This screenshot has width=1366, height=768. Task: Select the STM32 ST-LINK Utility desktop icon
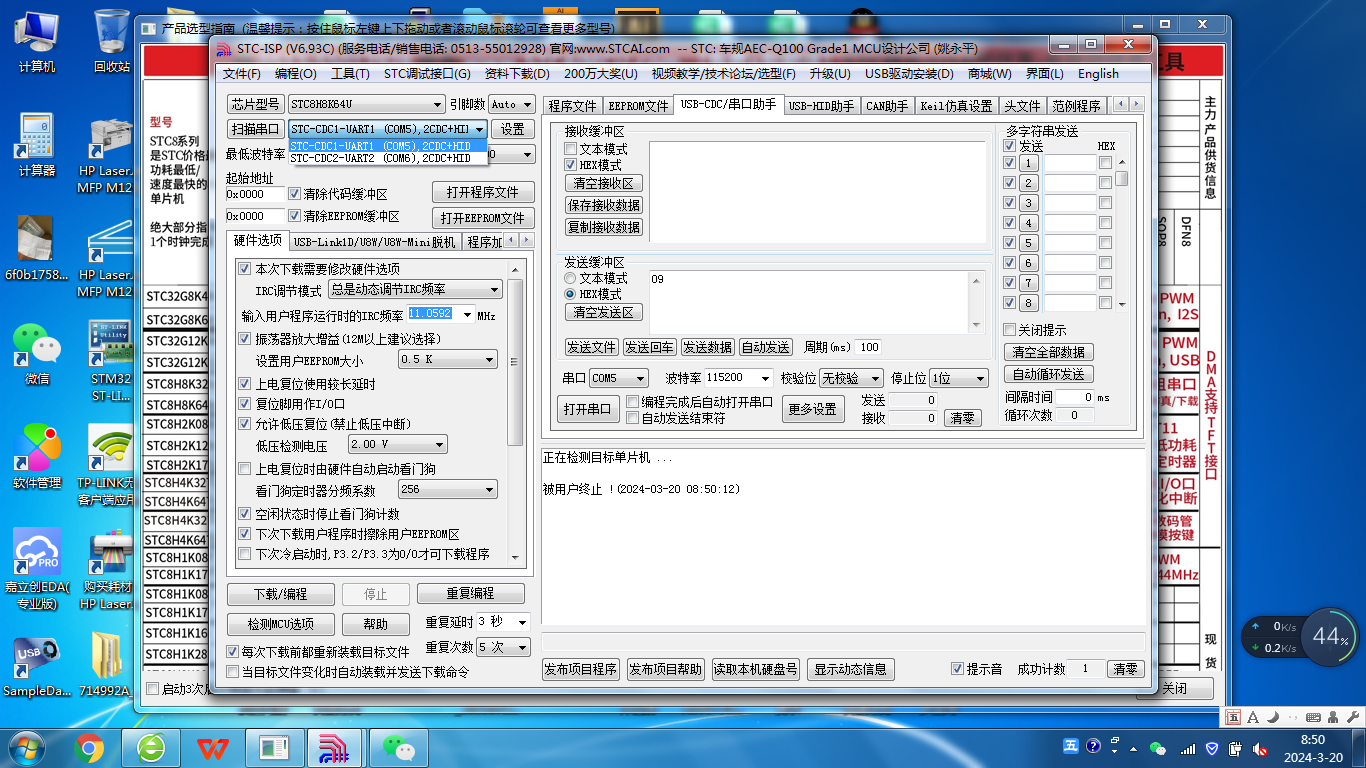point(111,360)
